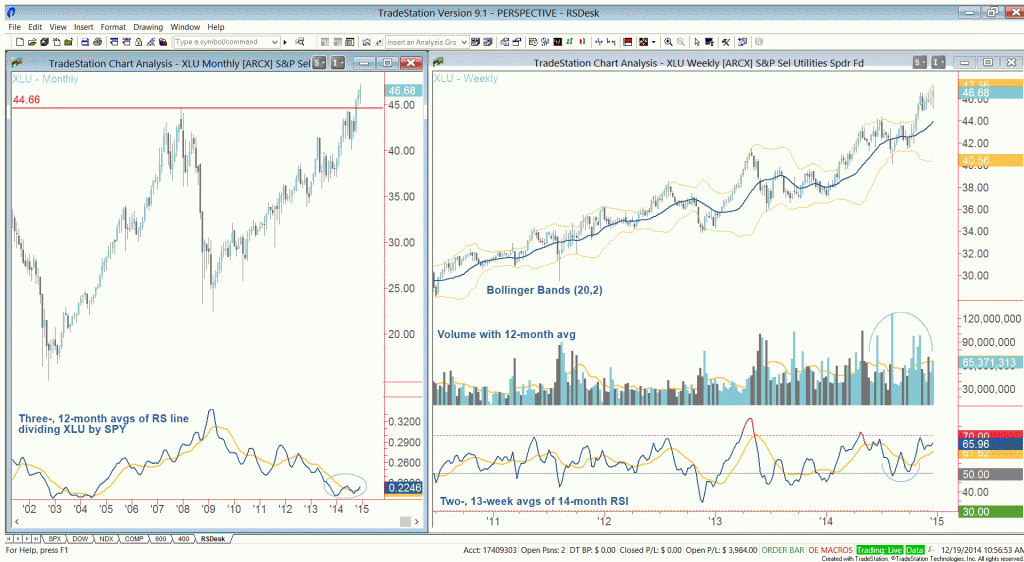Click the Volume with 12-month avg label
The width and height of the screenshot is (1024, 562).
[506, 335]
